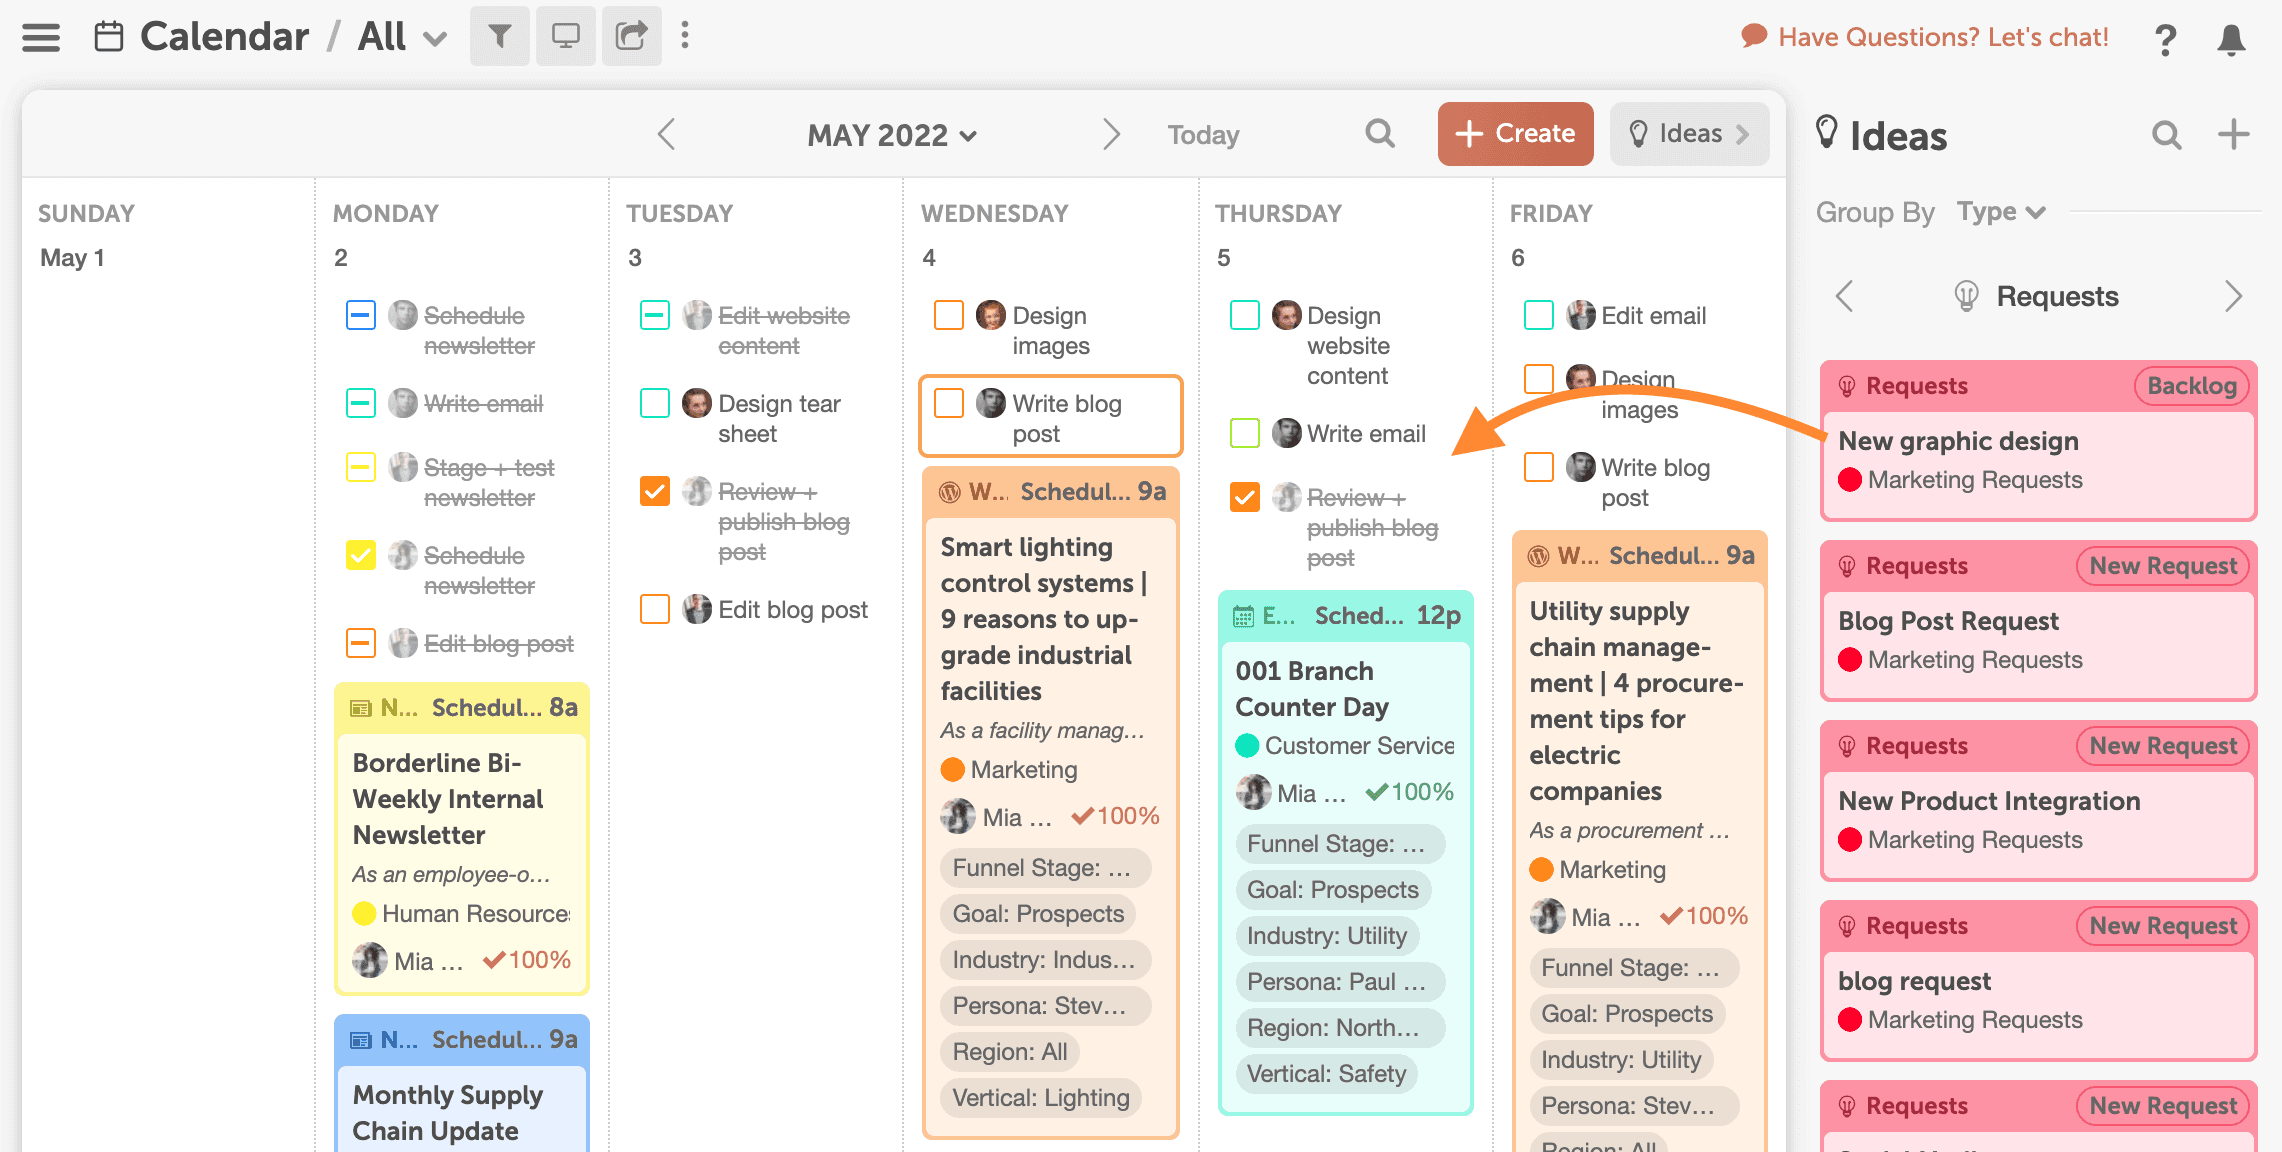Click Region: All tag on Smart lighting card
Image resolution: width=2282 pixels, height=1152 pixels.
pyautogui.click(x=1009, y=1052)
